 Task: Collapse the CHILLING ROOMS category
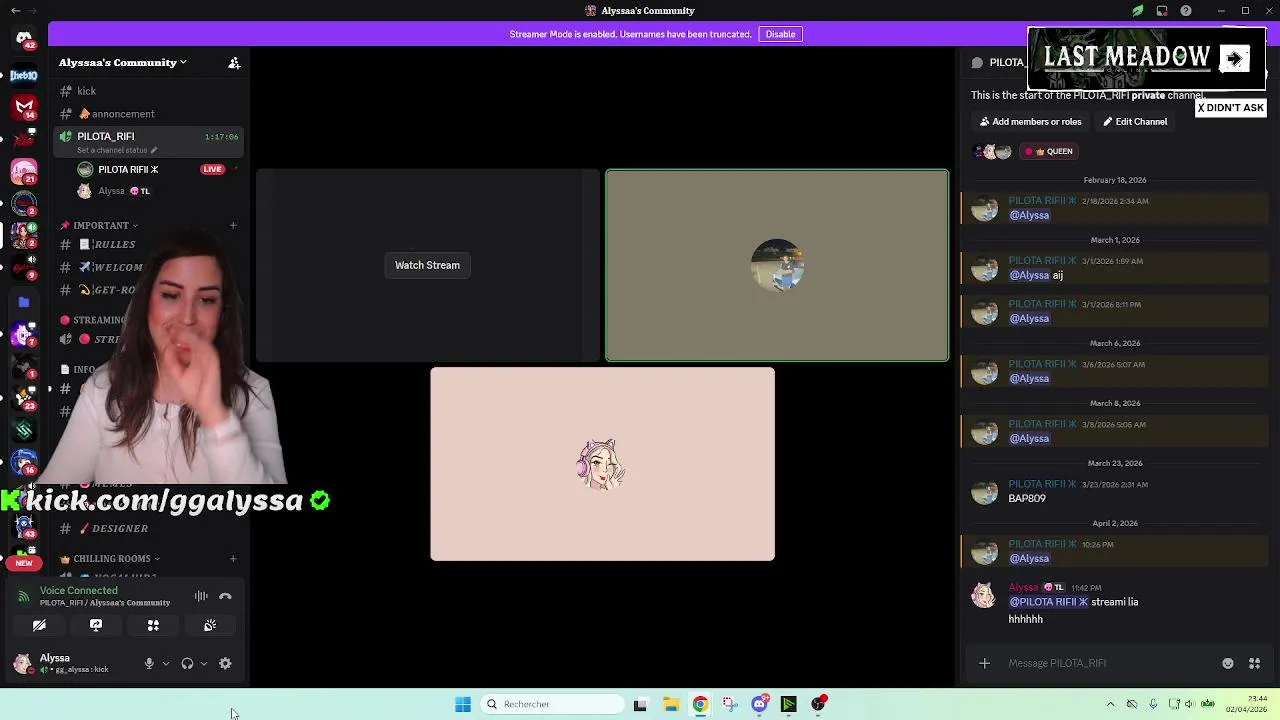[x=110, y=558]
